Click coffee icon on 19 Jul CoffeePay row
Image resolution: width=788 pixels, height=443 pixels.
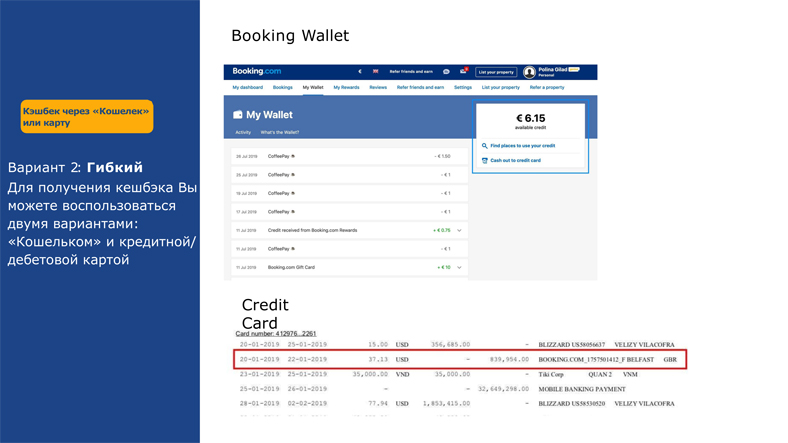click(293, 193)
